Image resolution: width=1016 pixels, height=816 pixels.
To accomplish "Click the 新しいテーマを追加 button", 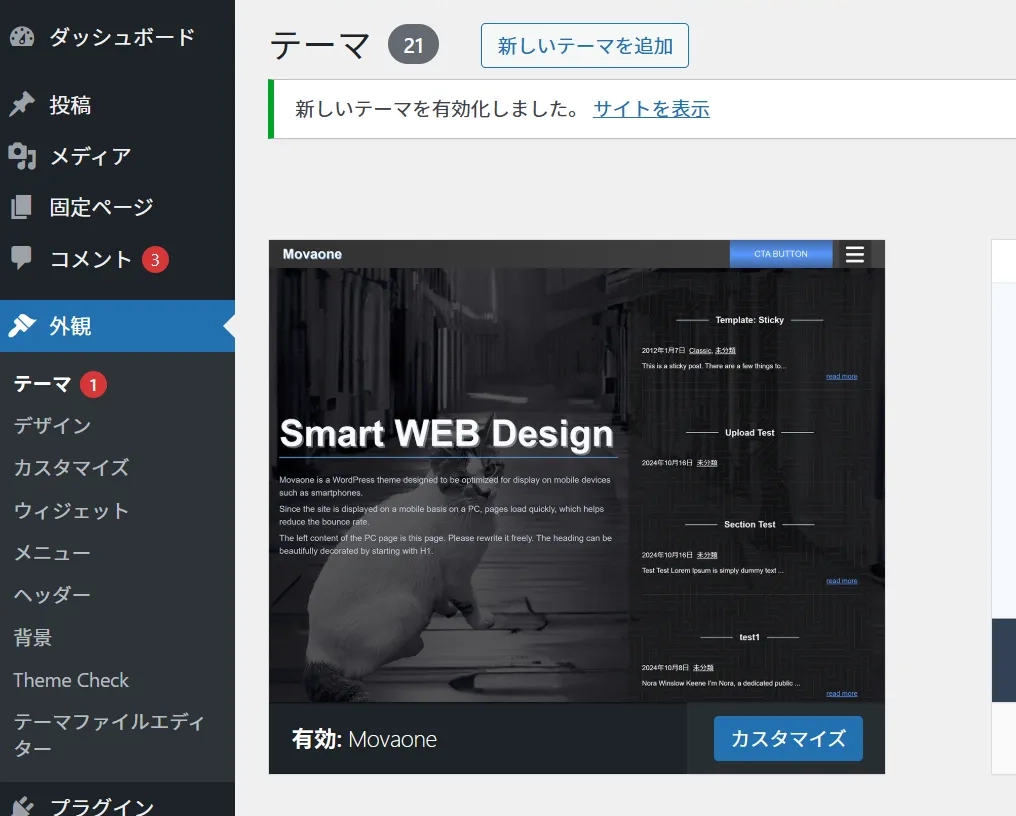I will 584,46.
